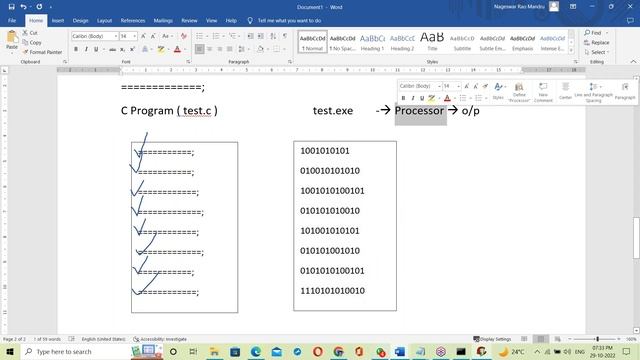The height and width of the screenshot is (360, 640).
Task: Toggle Show/Hide paragraph marks
Action: (x=285, y=36)
